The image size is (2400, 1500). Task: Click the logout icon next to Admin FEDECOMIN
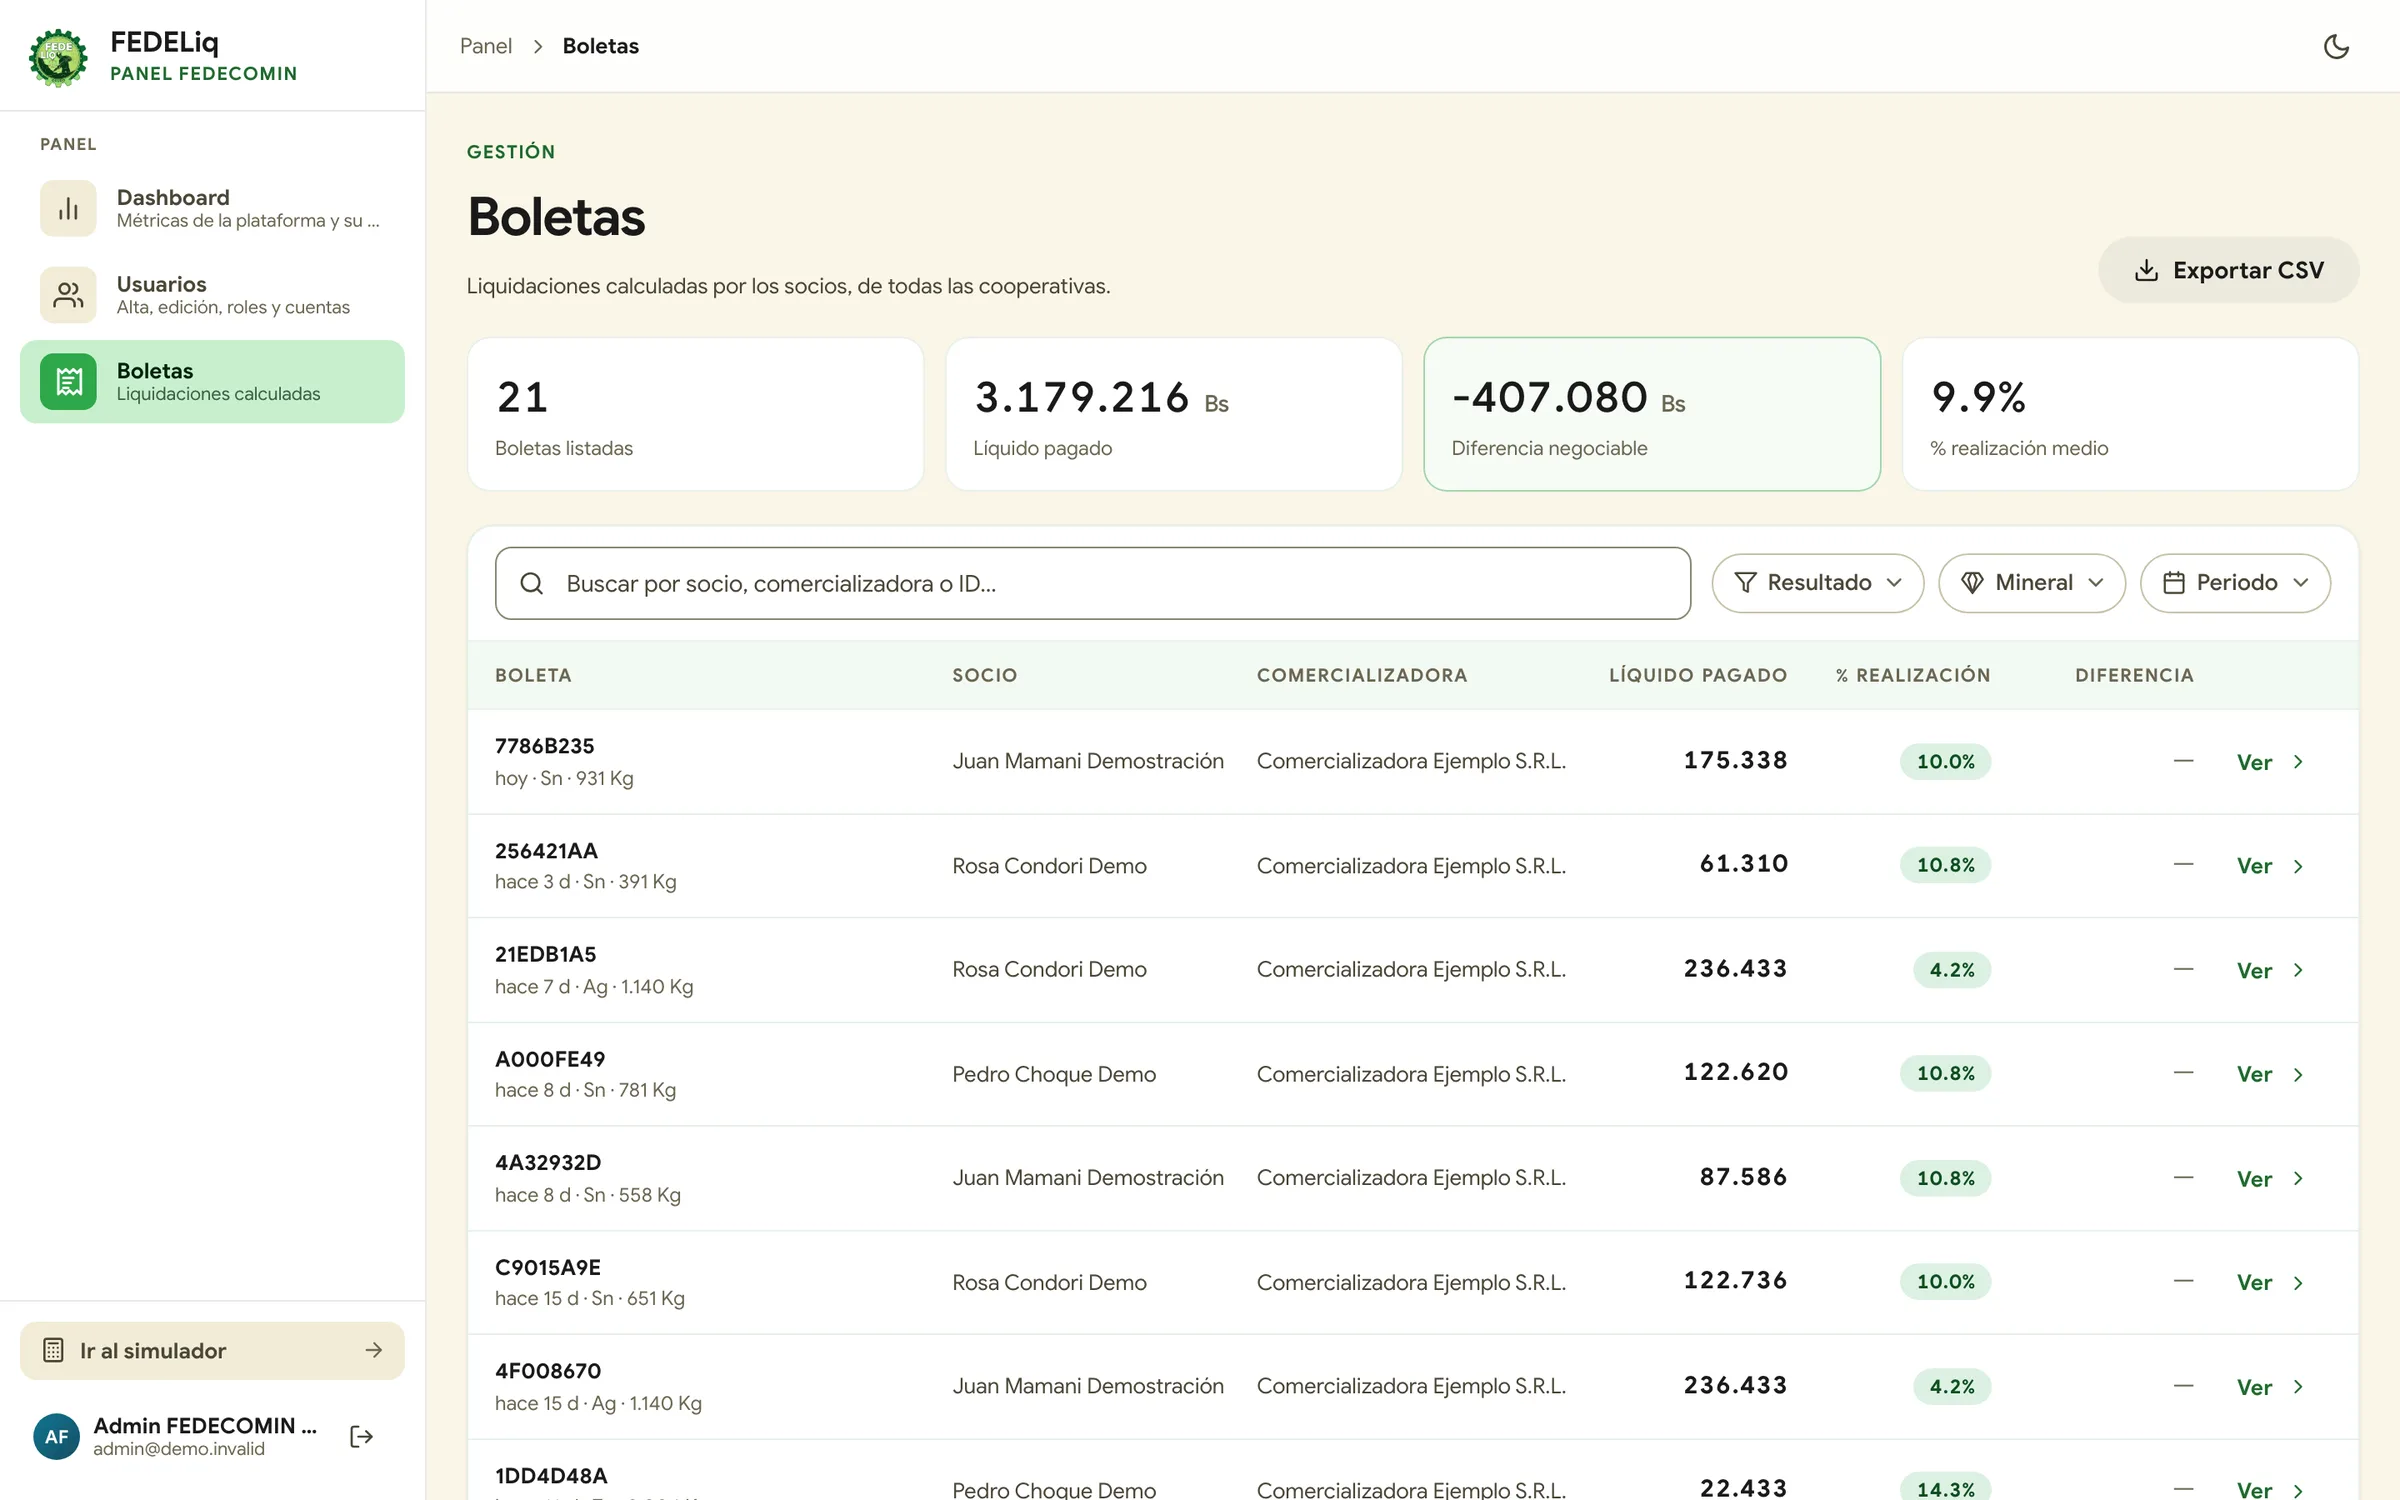(x=361, y=1437)
